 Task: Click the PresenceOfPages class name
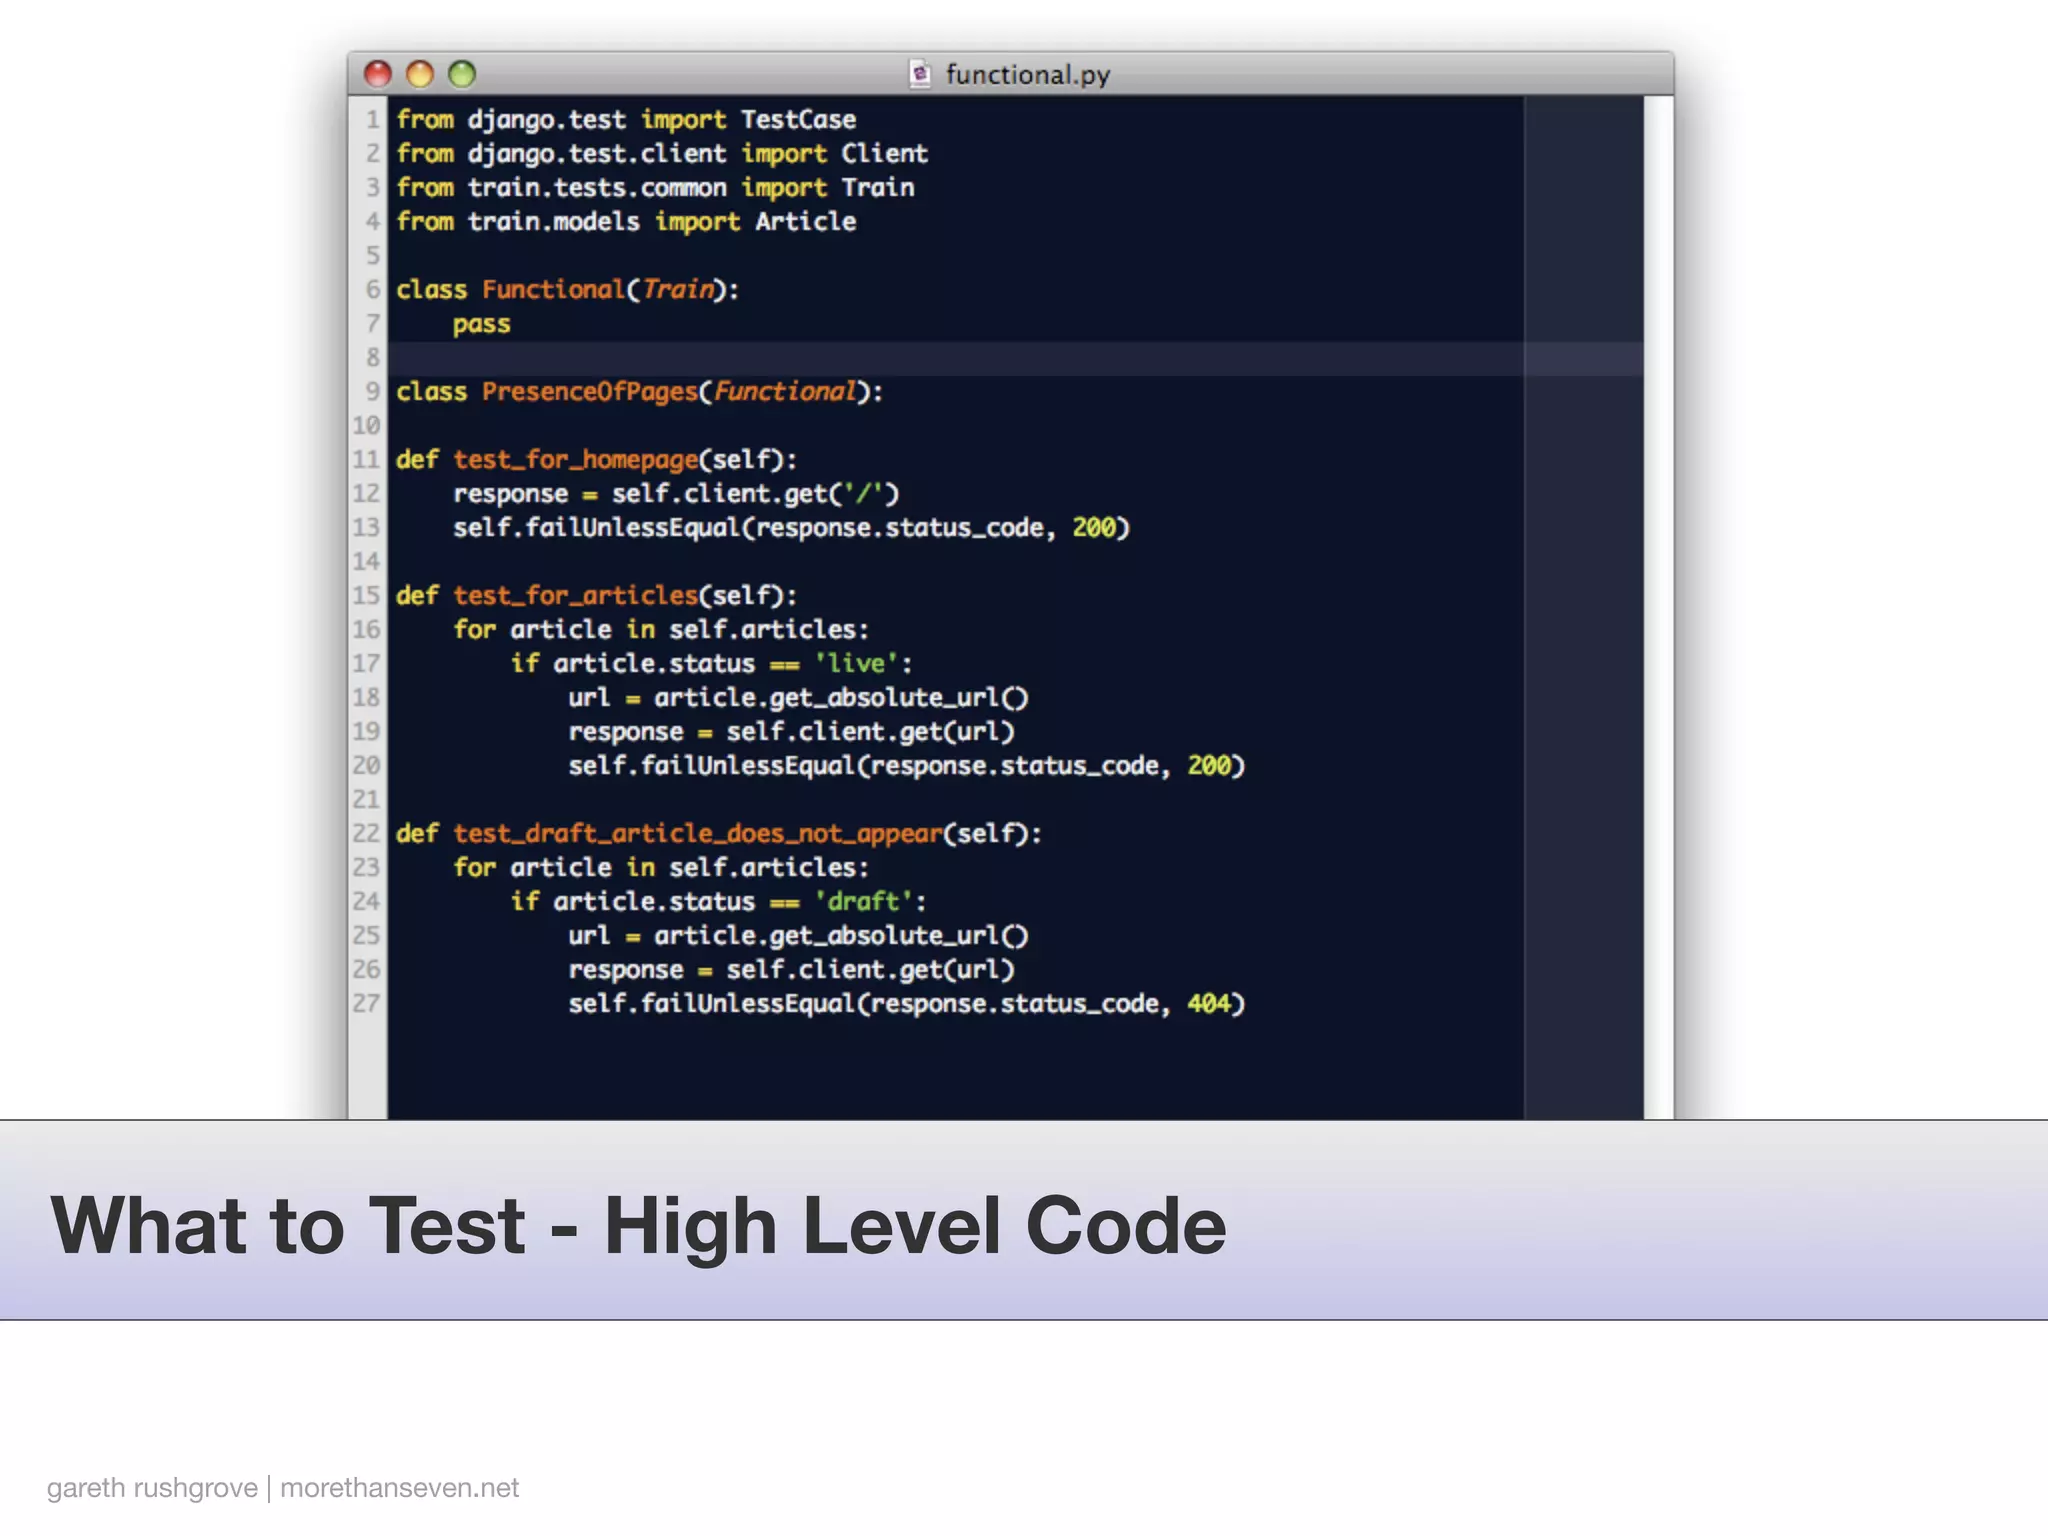tap(589, 391)
